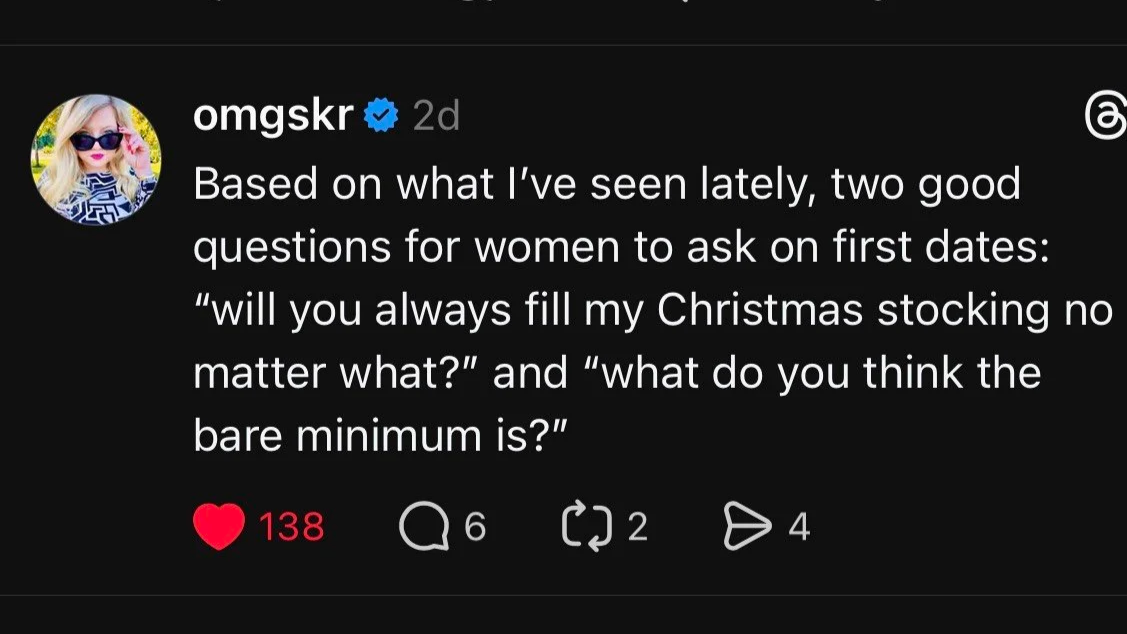This screenshot has height=634, width=1127.
Task: Click the 2d timestamp
Action: click(436, 118)
